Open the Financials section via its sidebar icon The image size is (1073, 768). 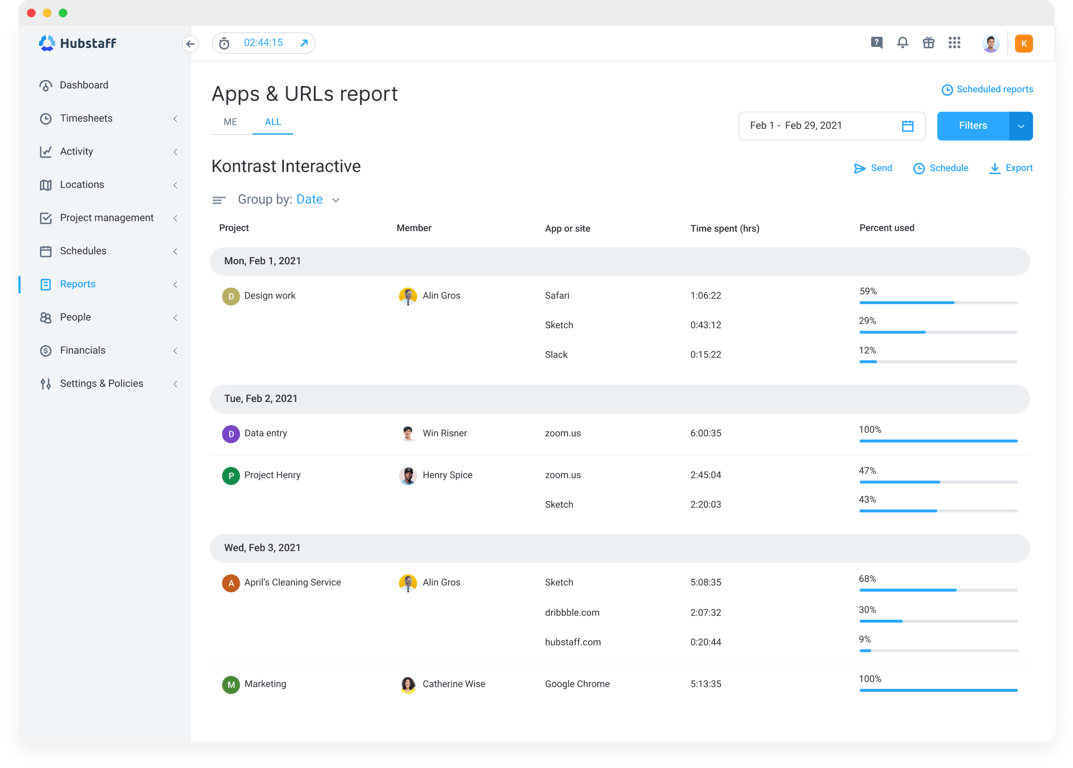point(45,350)
